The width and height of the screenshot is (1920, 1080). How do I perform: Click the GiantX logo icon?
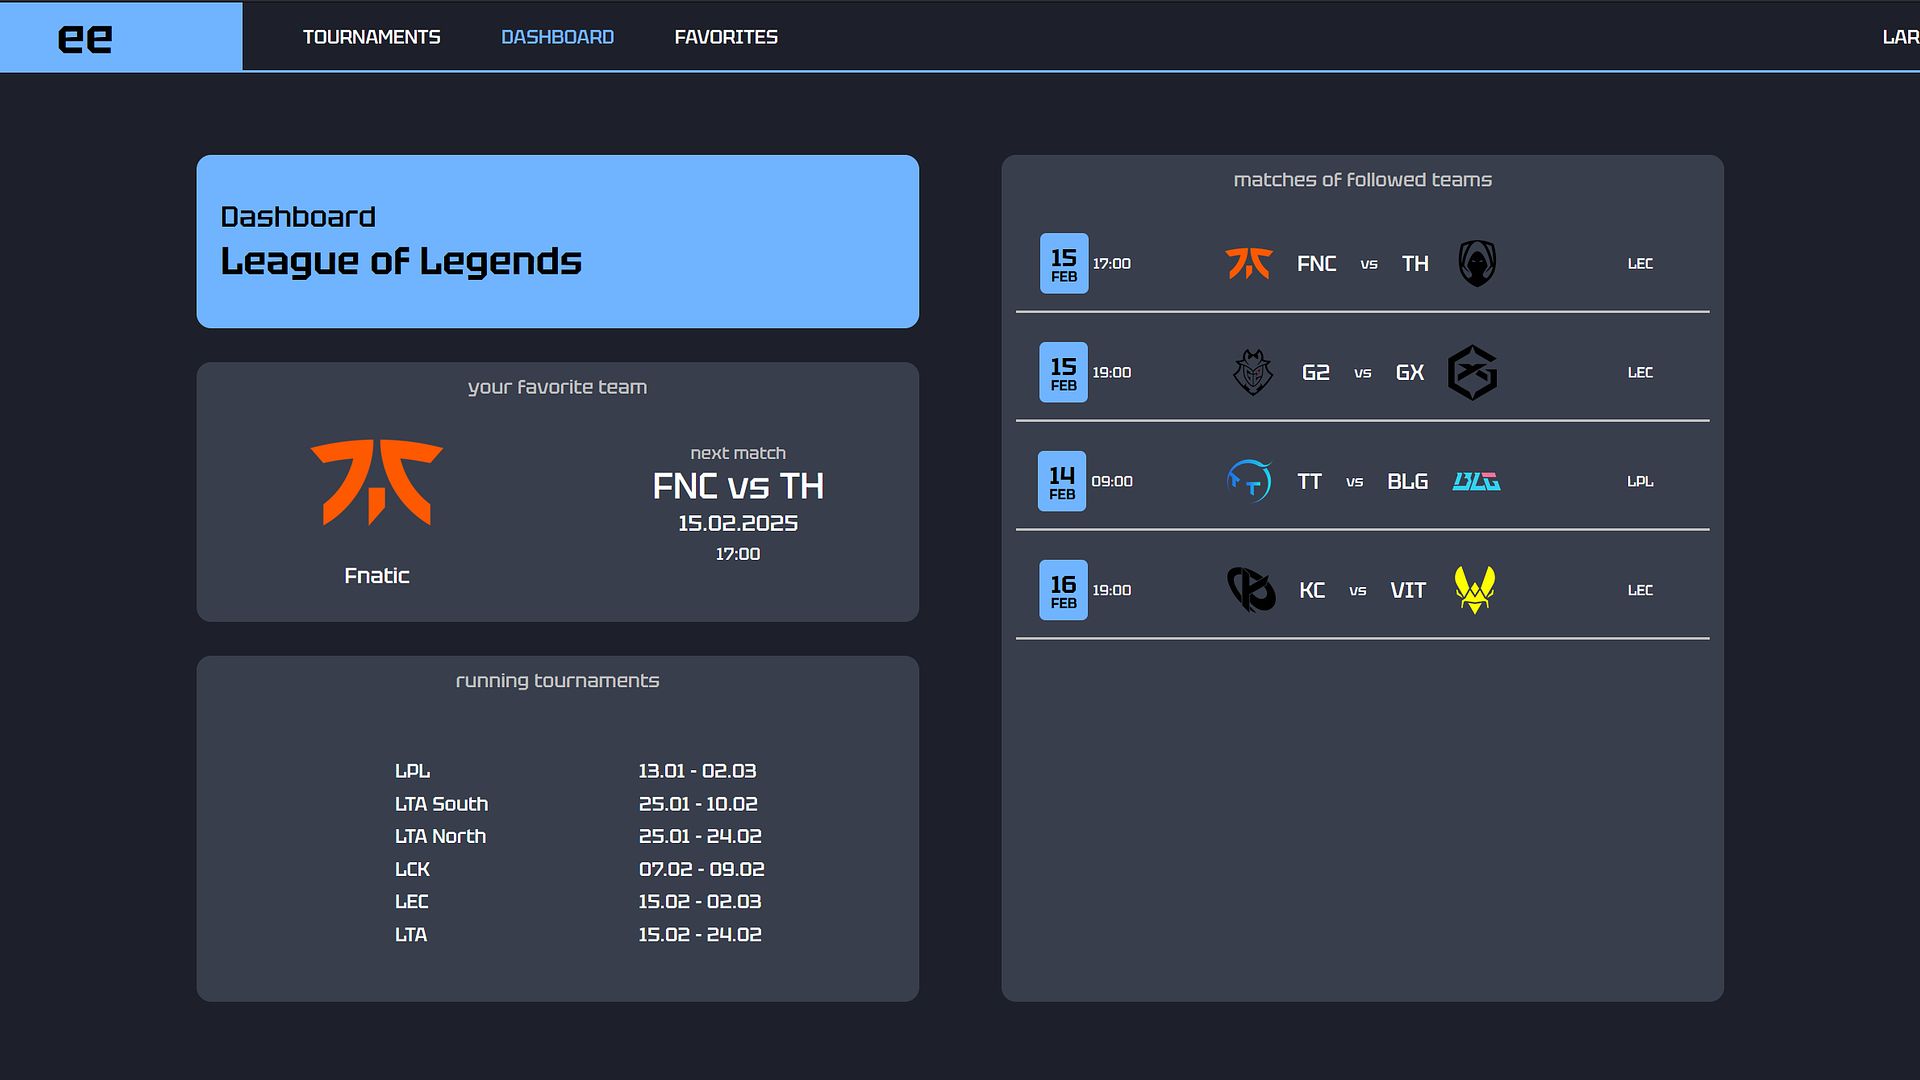pyautogui.click(x=1473, y=372)
